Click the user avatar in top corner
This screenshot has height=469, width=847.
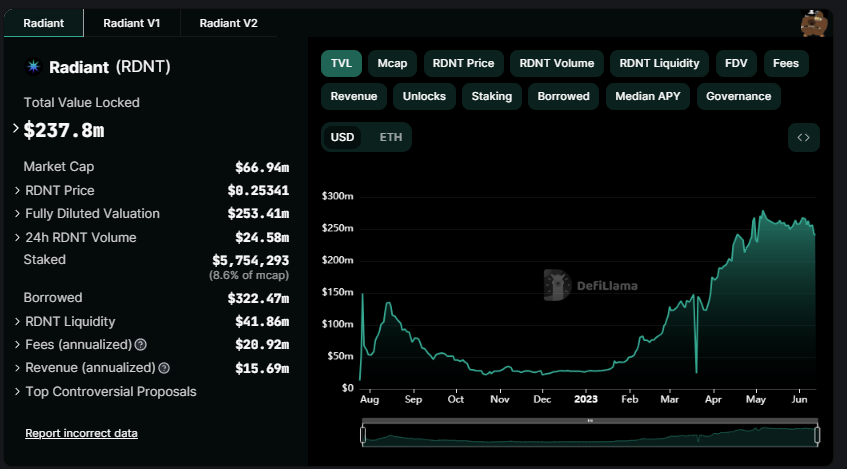(813, 22)
